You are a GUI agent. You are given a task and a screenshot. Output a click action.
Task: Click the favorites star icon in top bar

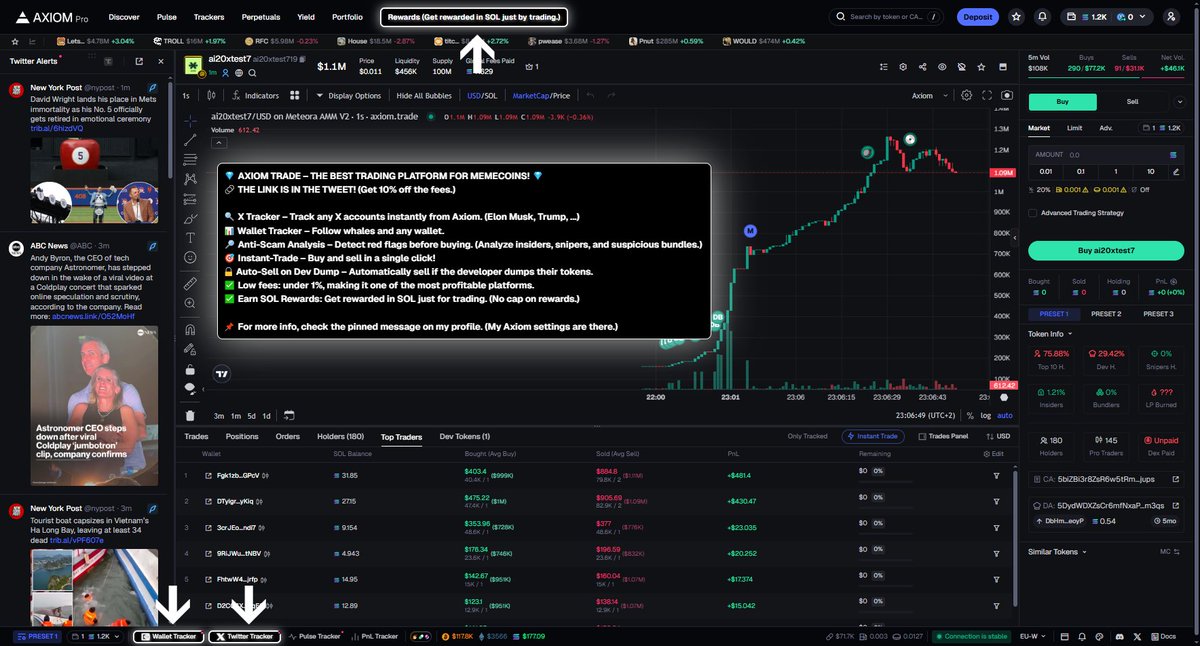pos(1017,17)
